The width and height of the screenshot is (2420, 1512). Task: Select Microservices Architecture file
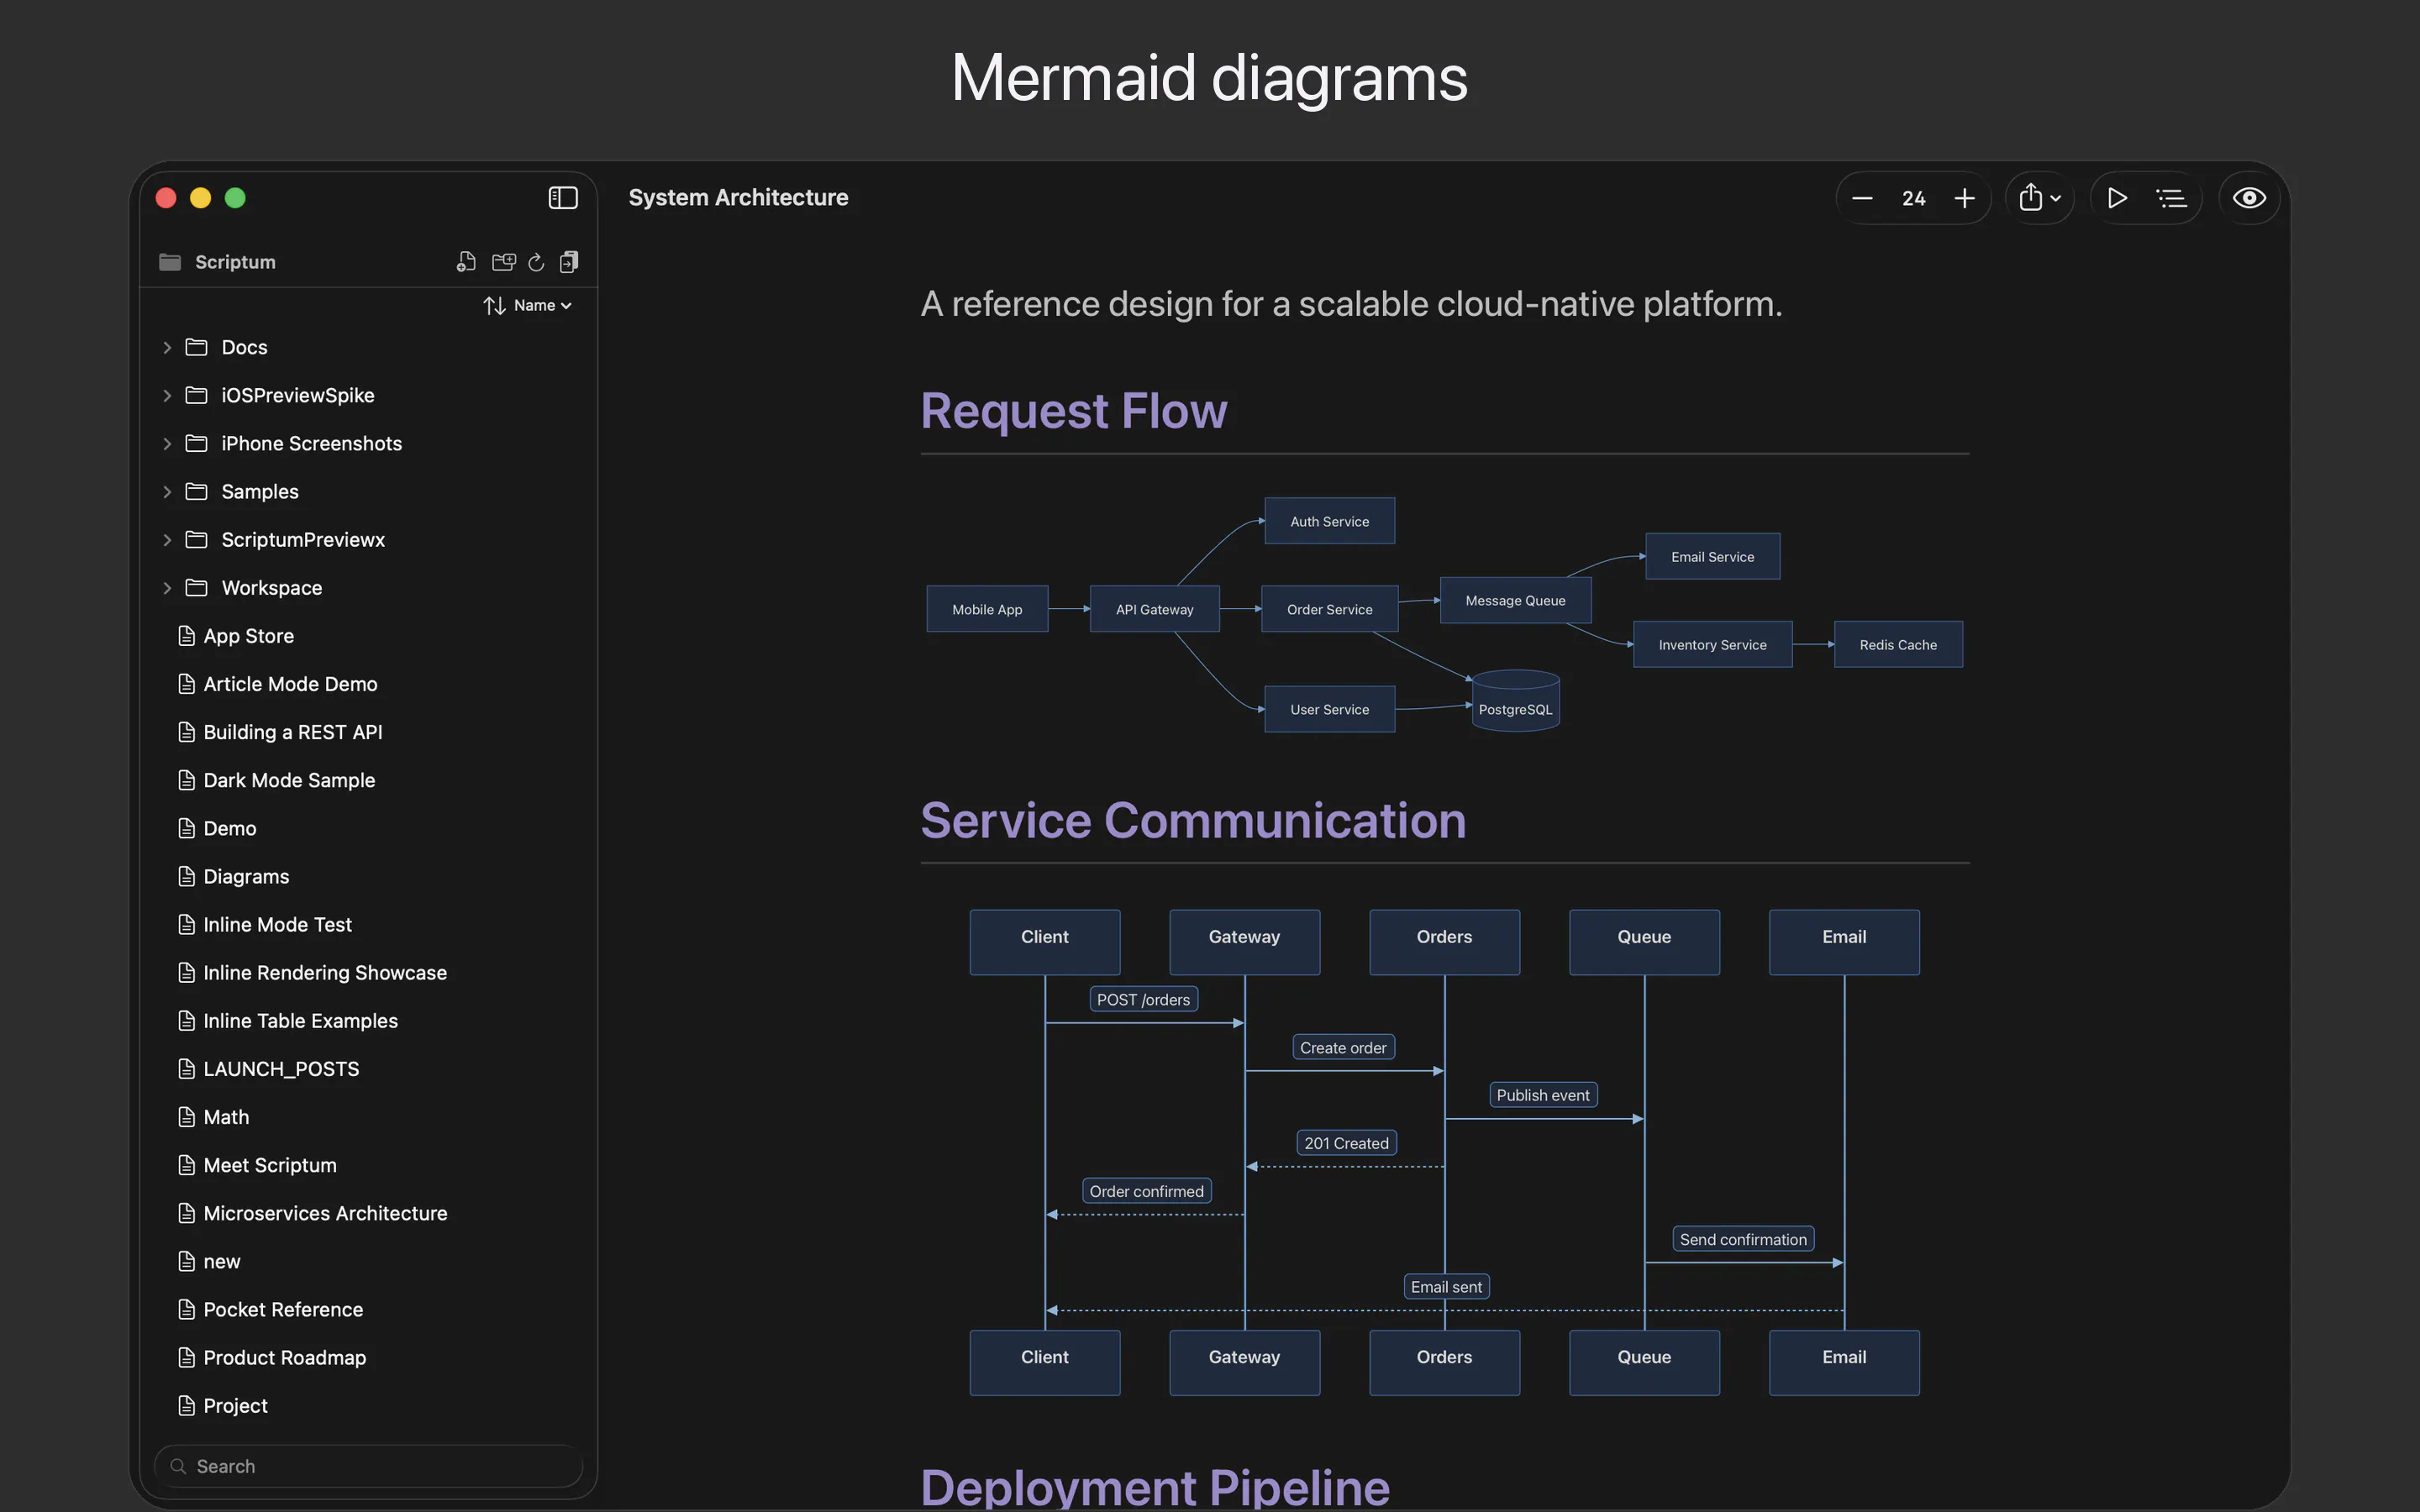pos(368,1213)
